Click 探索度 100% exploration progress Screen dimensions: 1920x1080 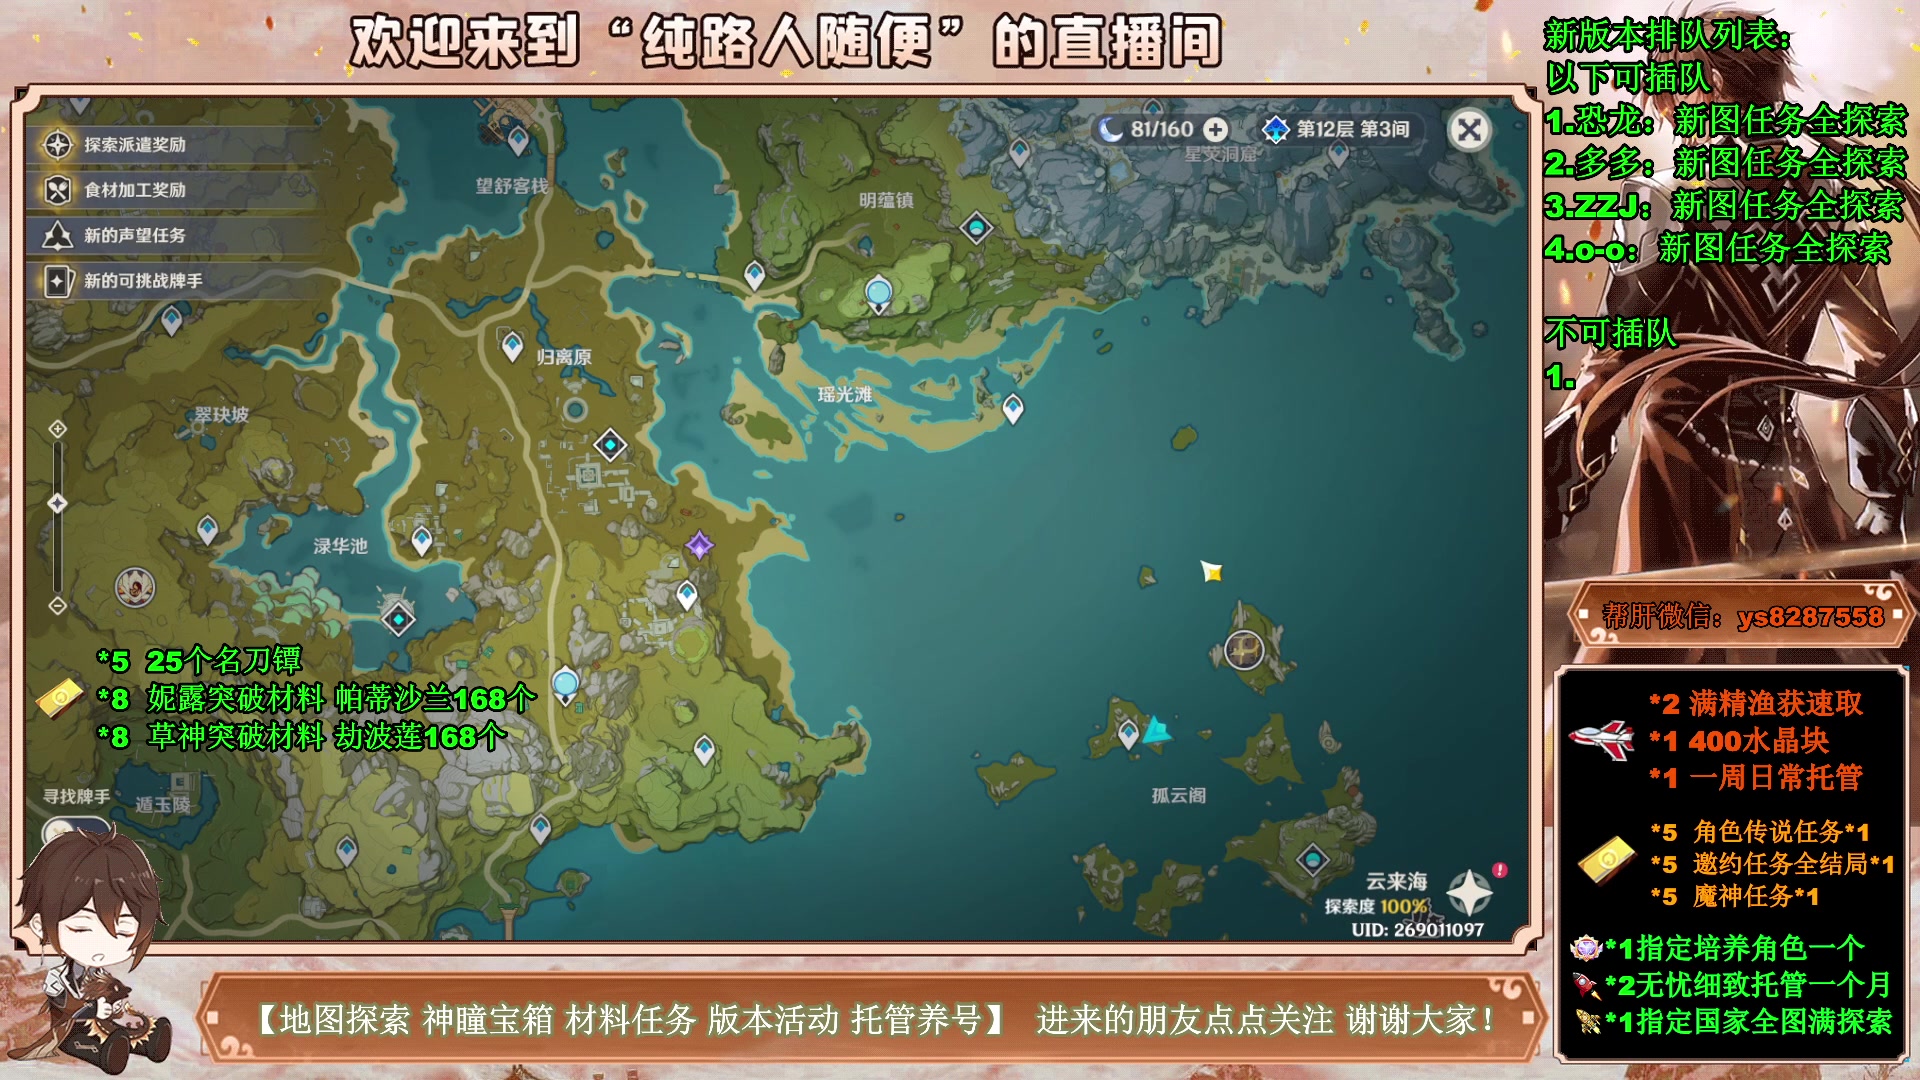1376,907
